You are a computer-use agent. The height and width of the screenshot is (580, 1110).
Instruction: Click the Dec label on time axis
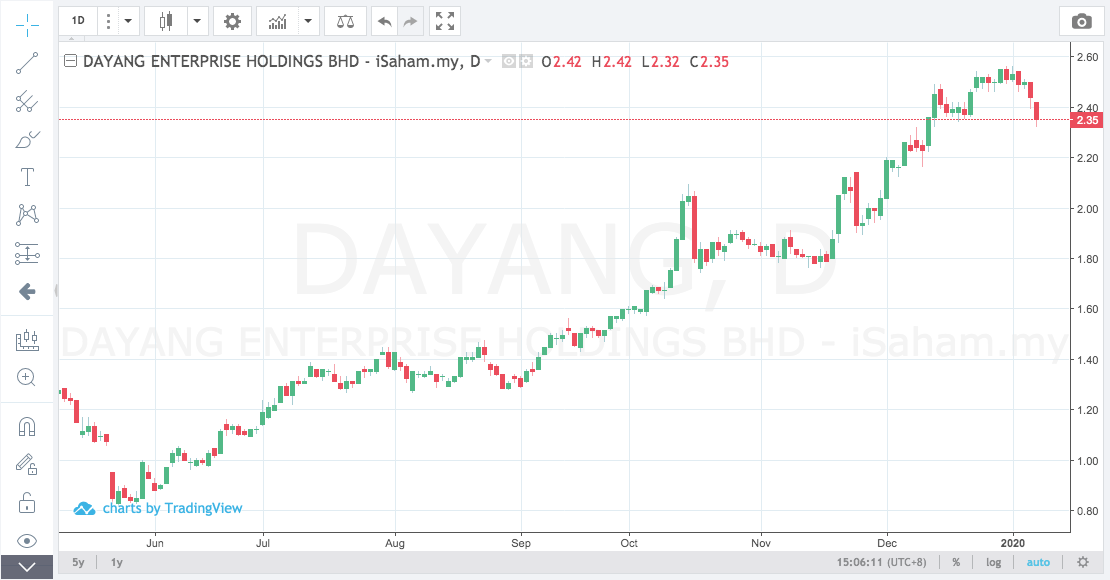click(x=887, y=543)
